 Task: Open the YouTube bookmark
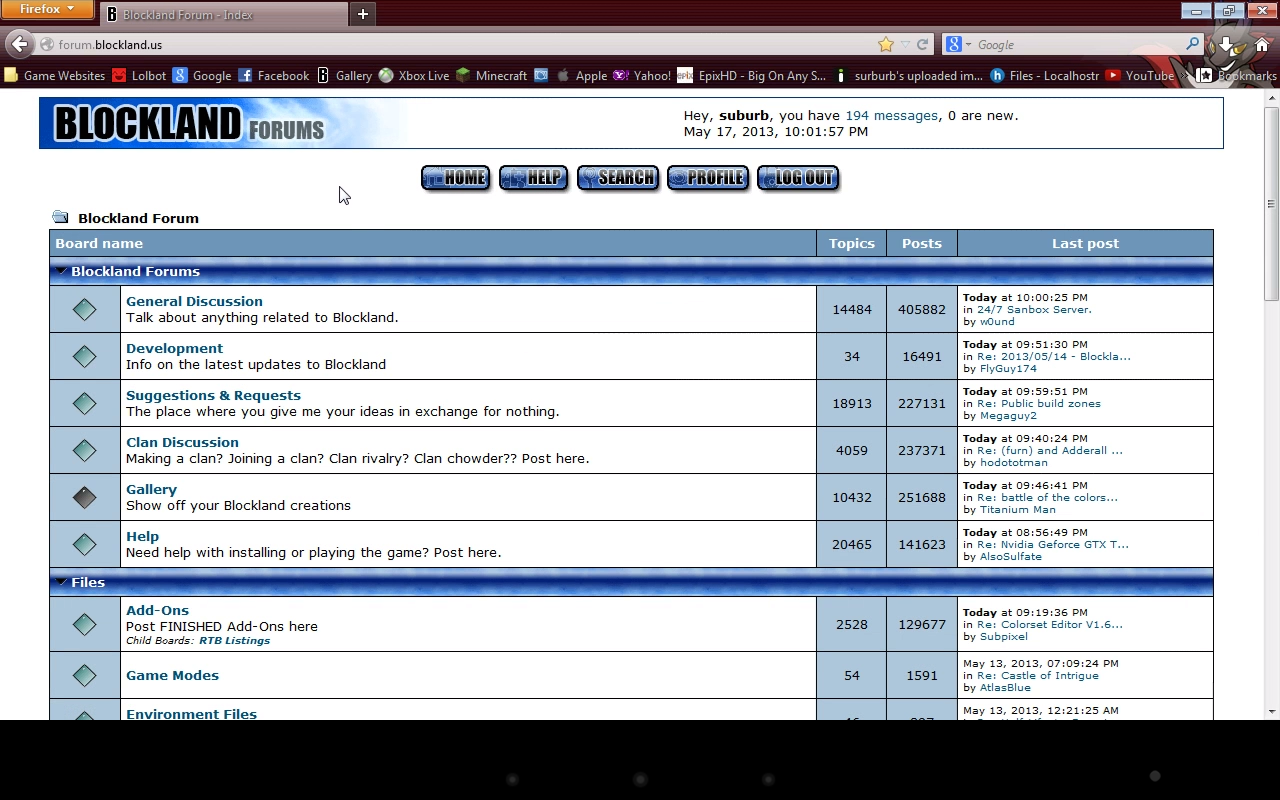1140,75
